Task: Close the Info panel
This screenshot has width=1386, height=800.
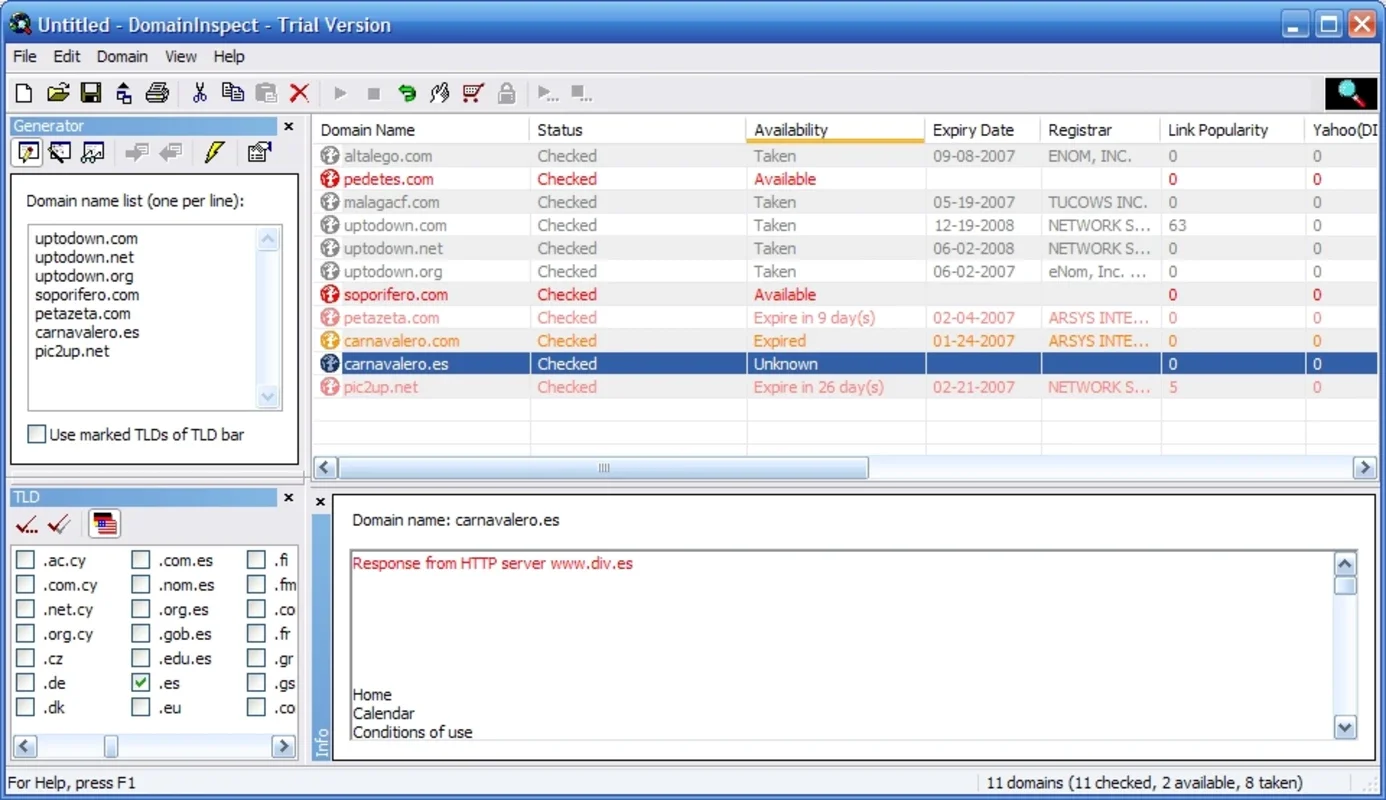Action: click(320, 502)
